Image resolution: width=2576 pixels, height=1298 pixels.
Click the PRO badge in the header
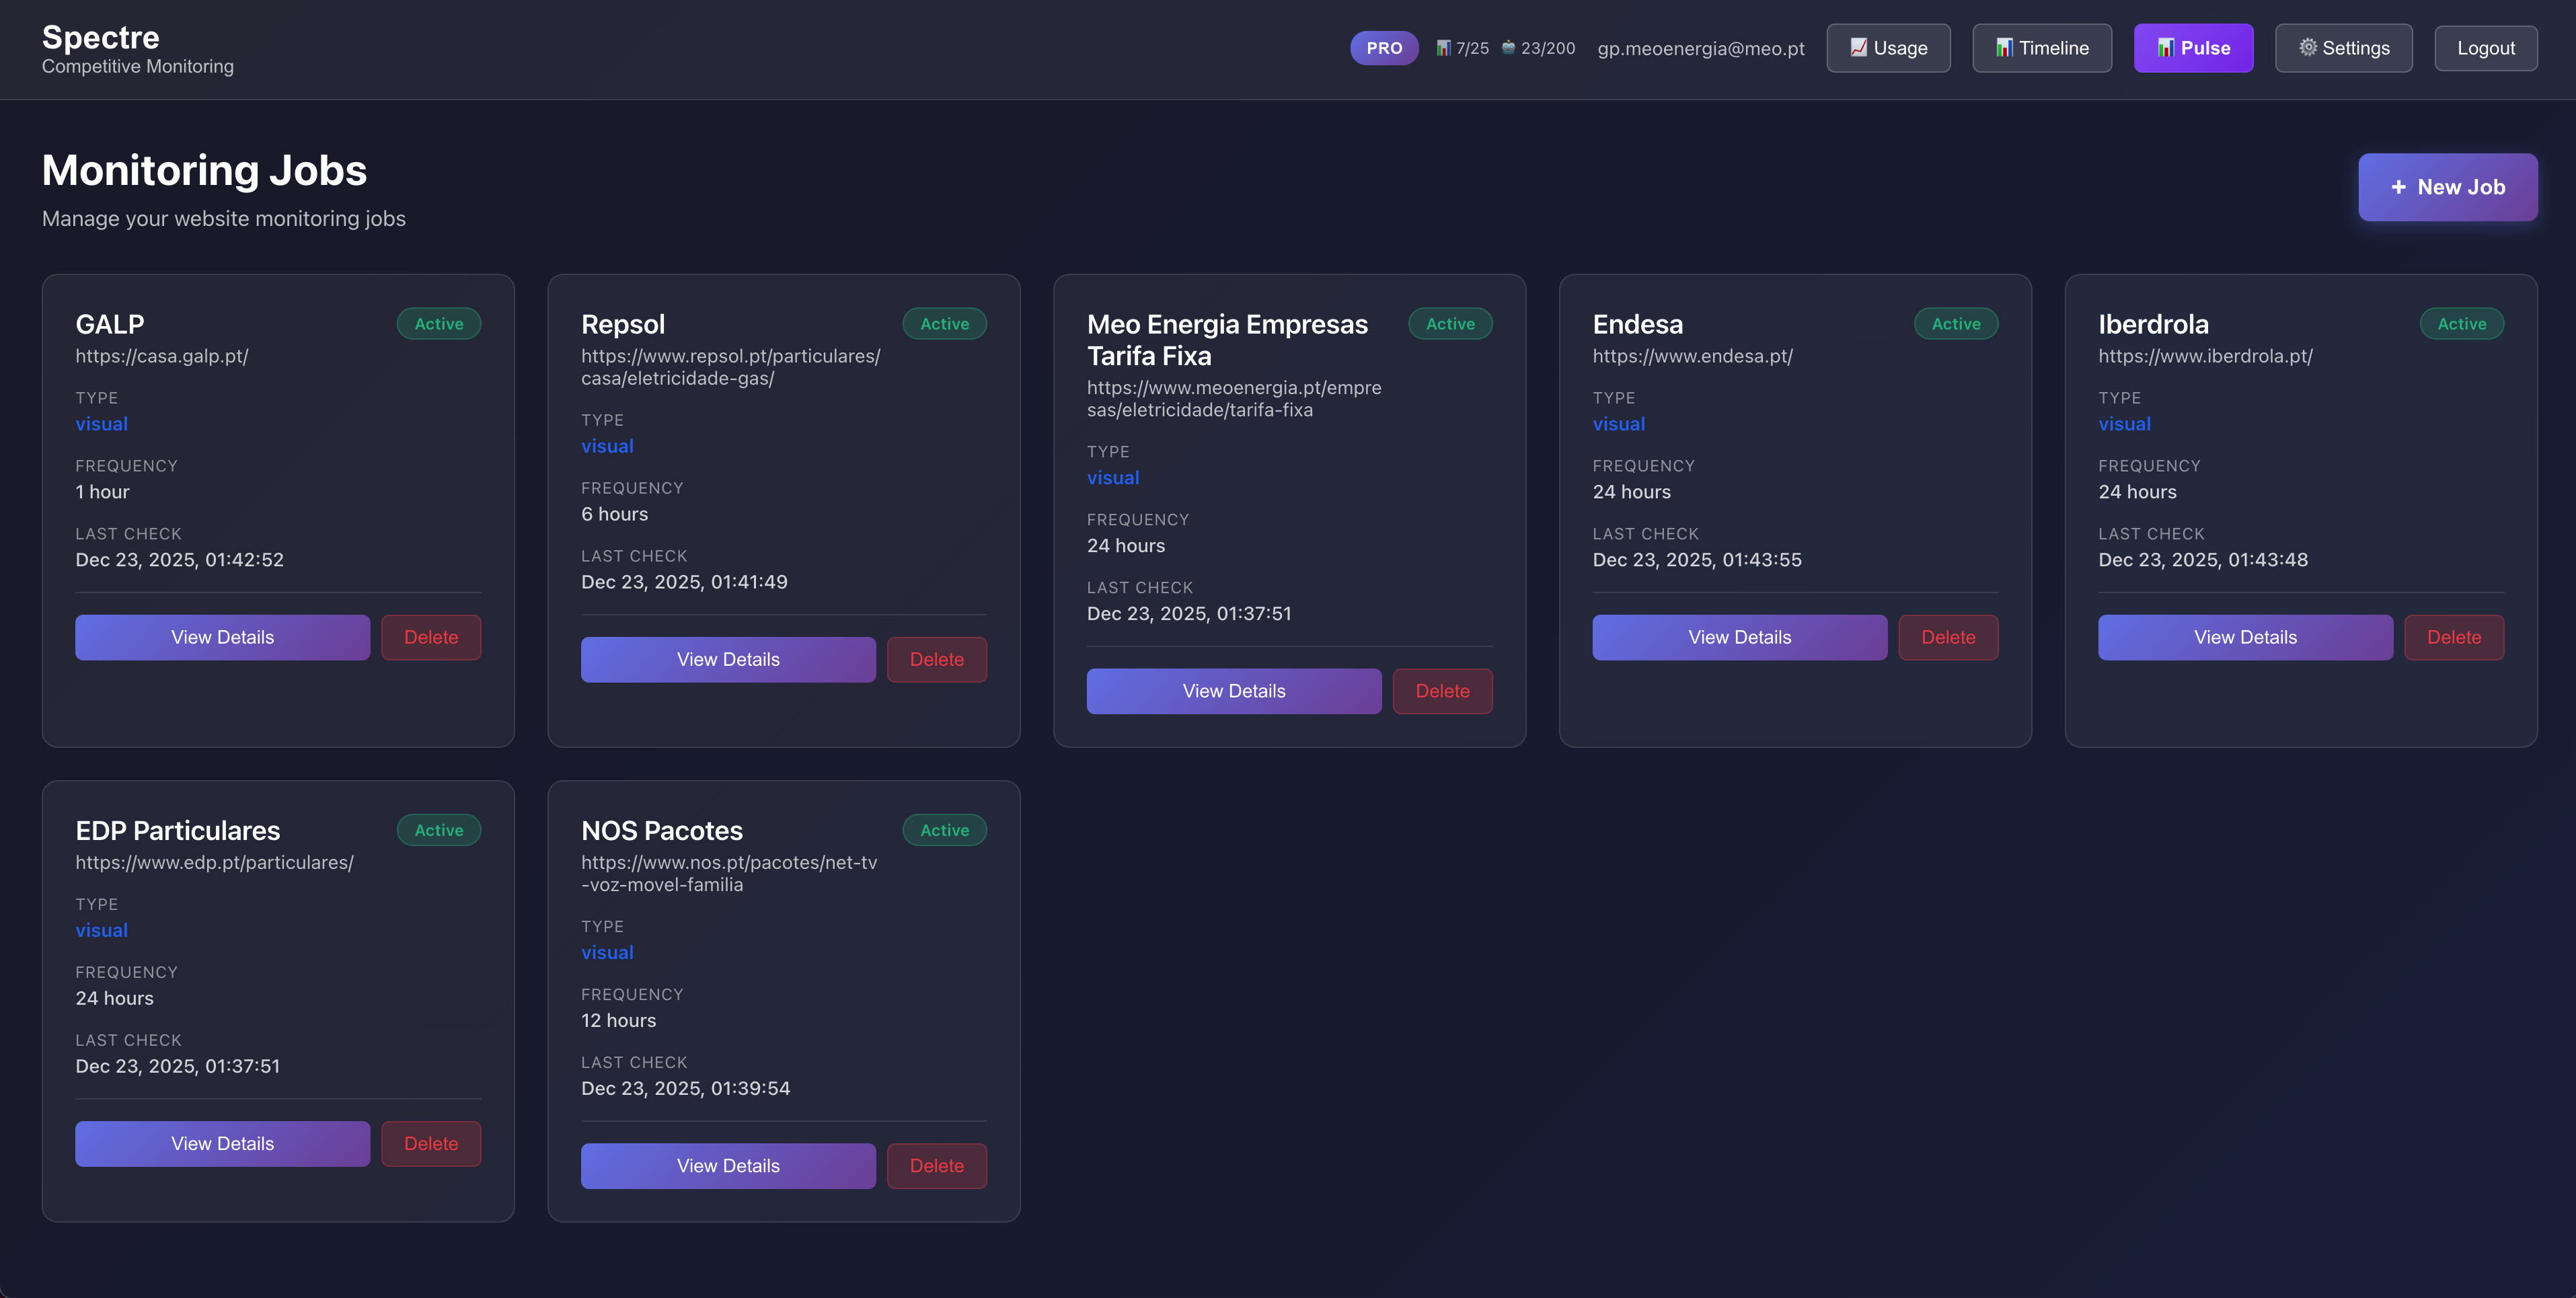[1384, 47]
